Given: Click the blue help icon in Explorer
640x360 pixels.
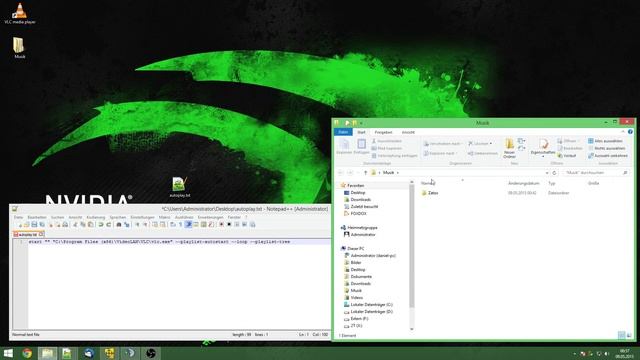Looking at the screenshot, I should coord(630,132).
